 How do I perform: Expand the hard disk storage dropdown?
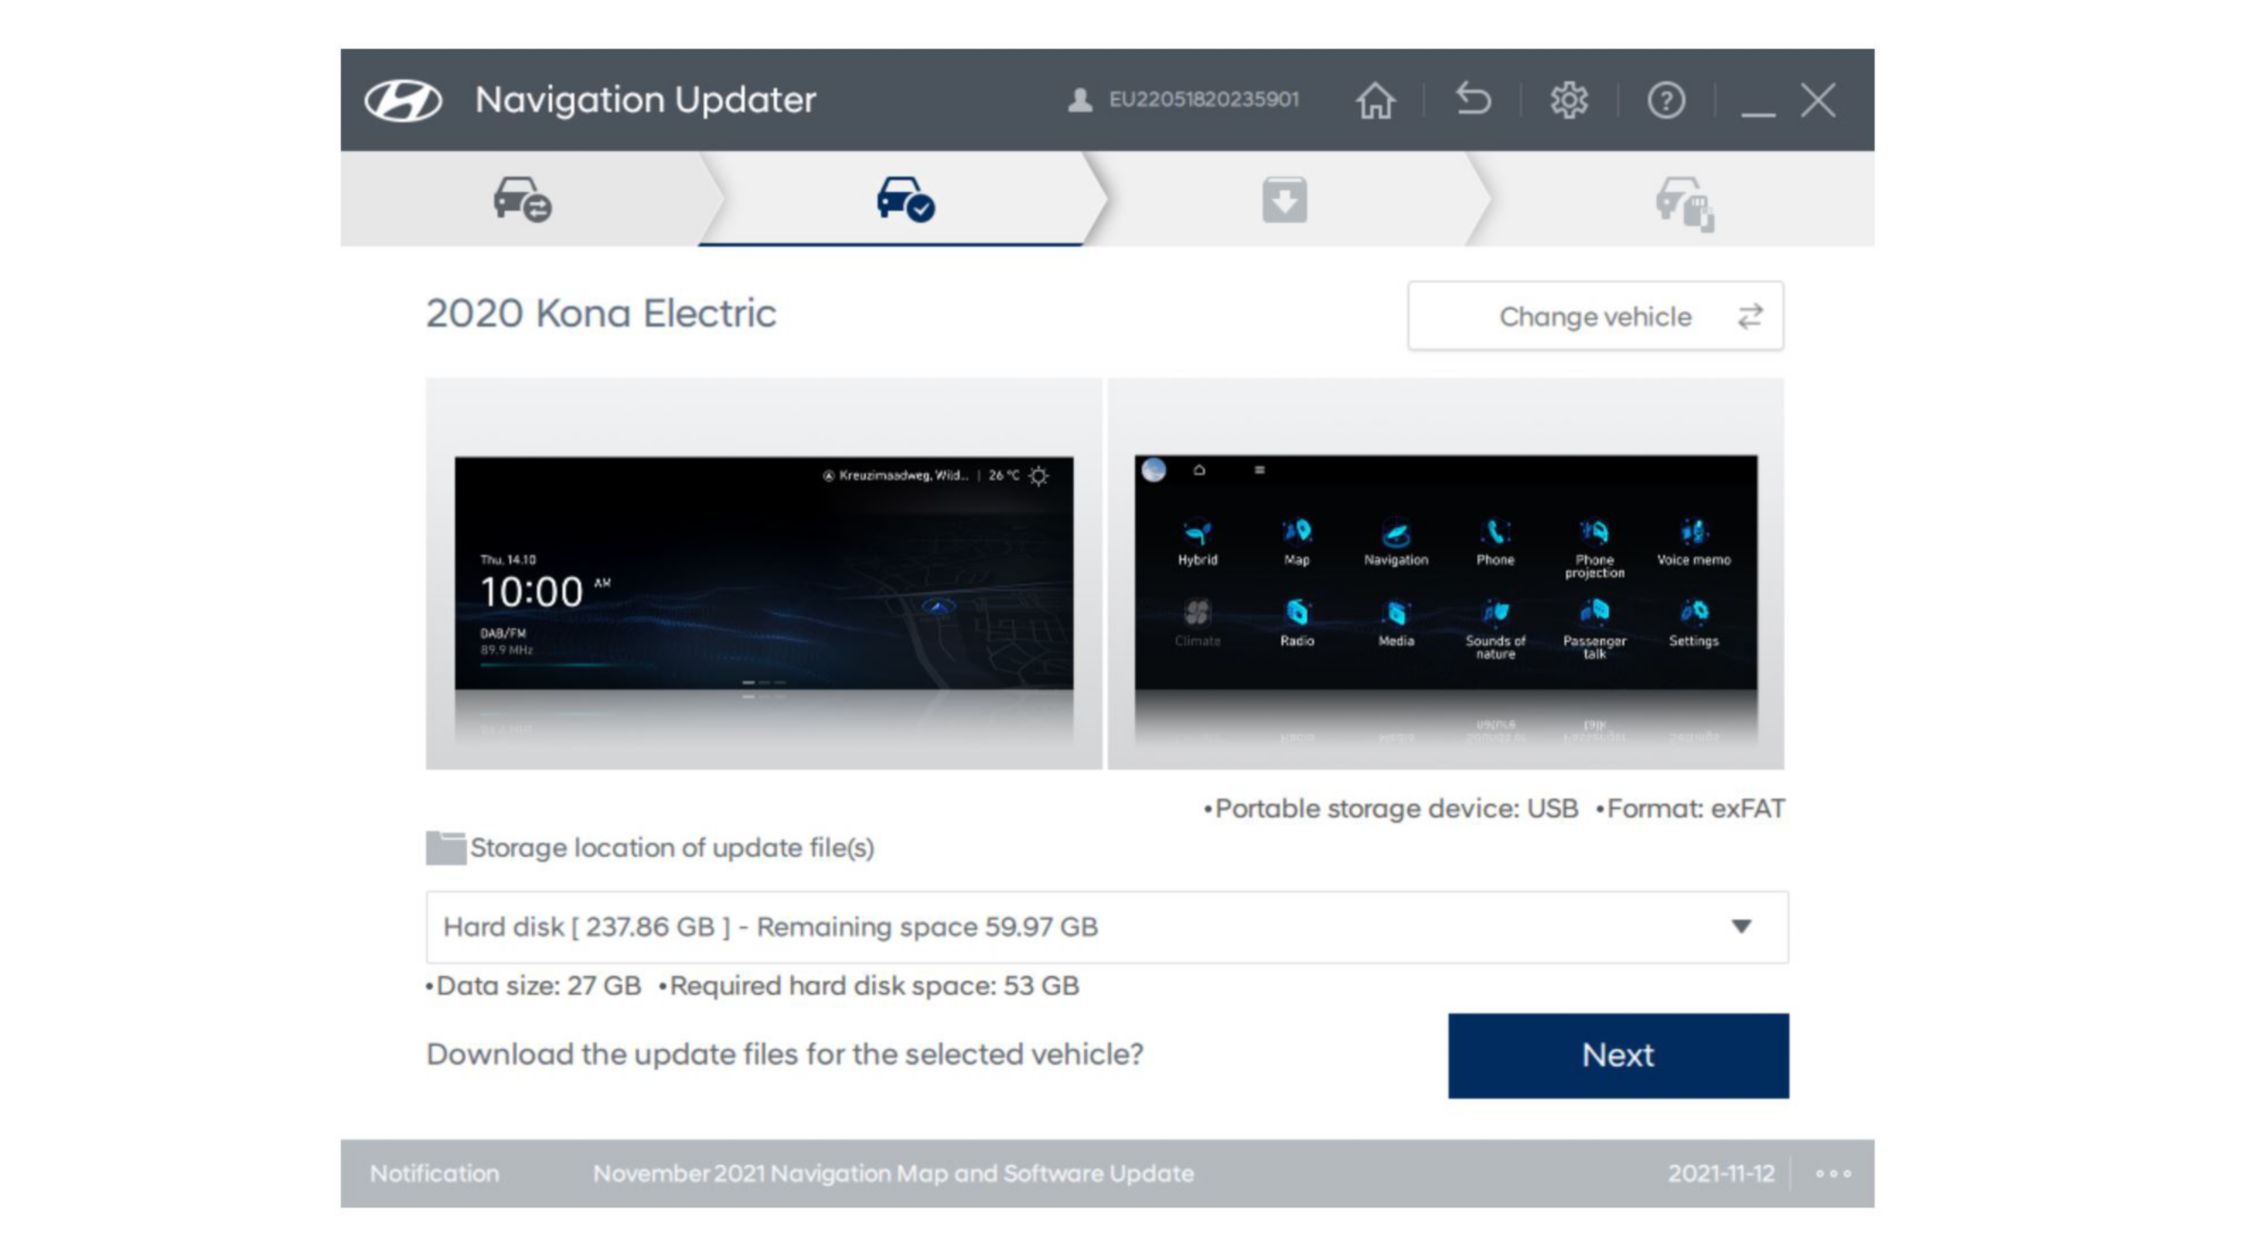click(x=1740, y=926)
